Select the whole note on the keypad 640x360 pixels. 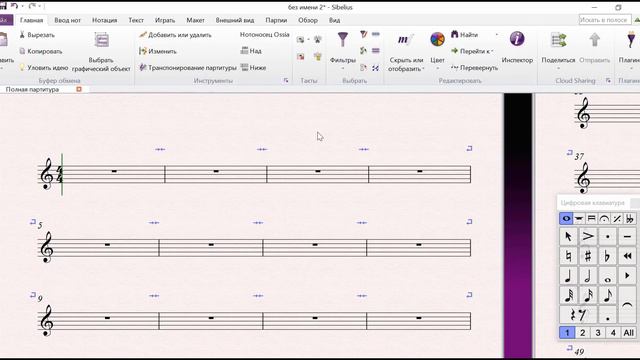607,276
